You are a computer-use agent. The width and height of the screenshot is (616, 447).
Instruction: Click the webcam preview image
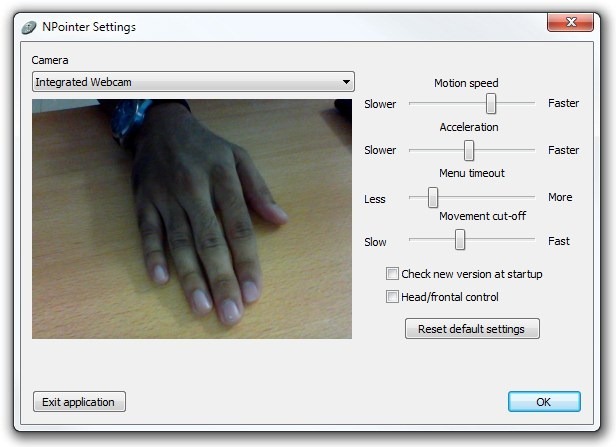click(192, 219)
